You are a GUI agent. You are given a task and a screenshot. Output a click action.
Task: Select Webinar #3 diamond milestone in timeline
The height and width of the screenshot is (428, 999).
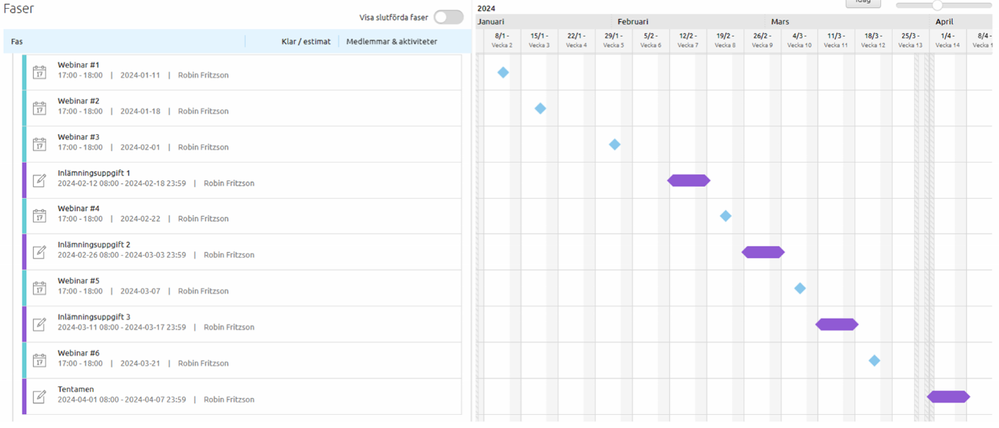point(614,145)
